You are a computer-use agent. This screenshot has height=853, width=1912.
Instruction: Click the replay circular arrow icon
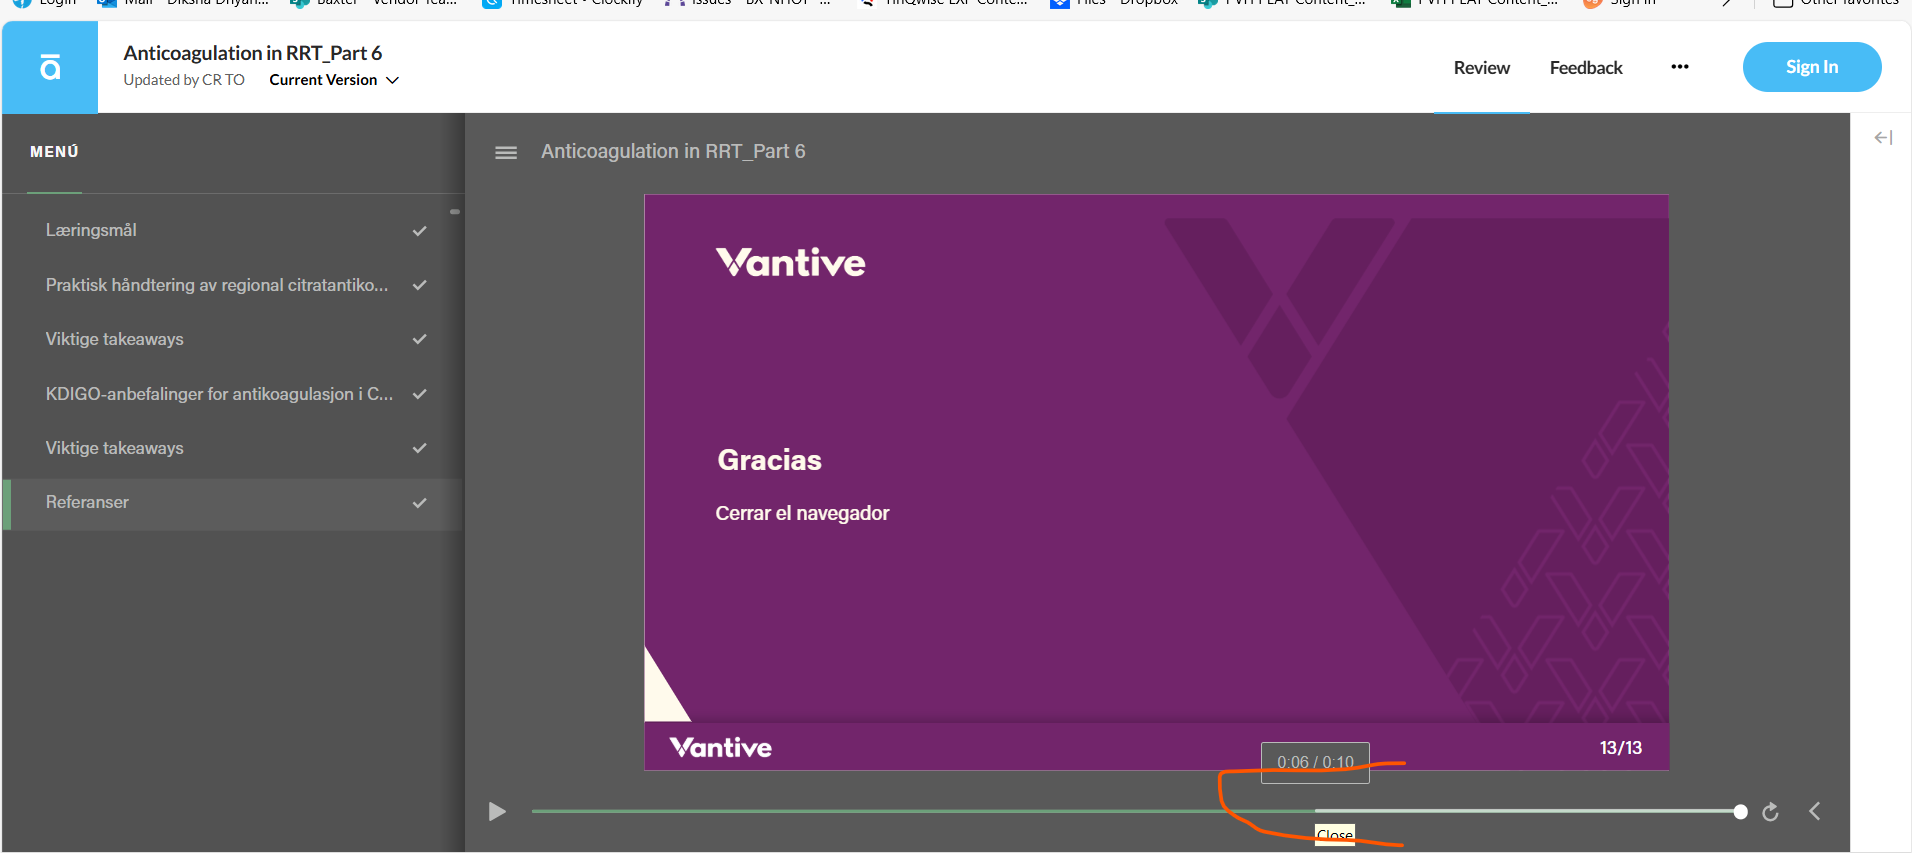coord(1770,812)
